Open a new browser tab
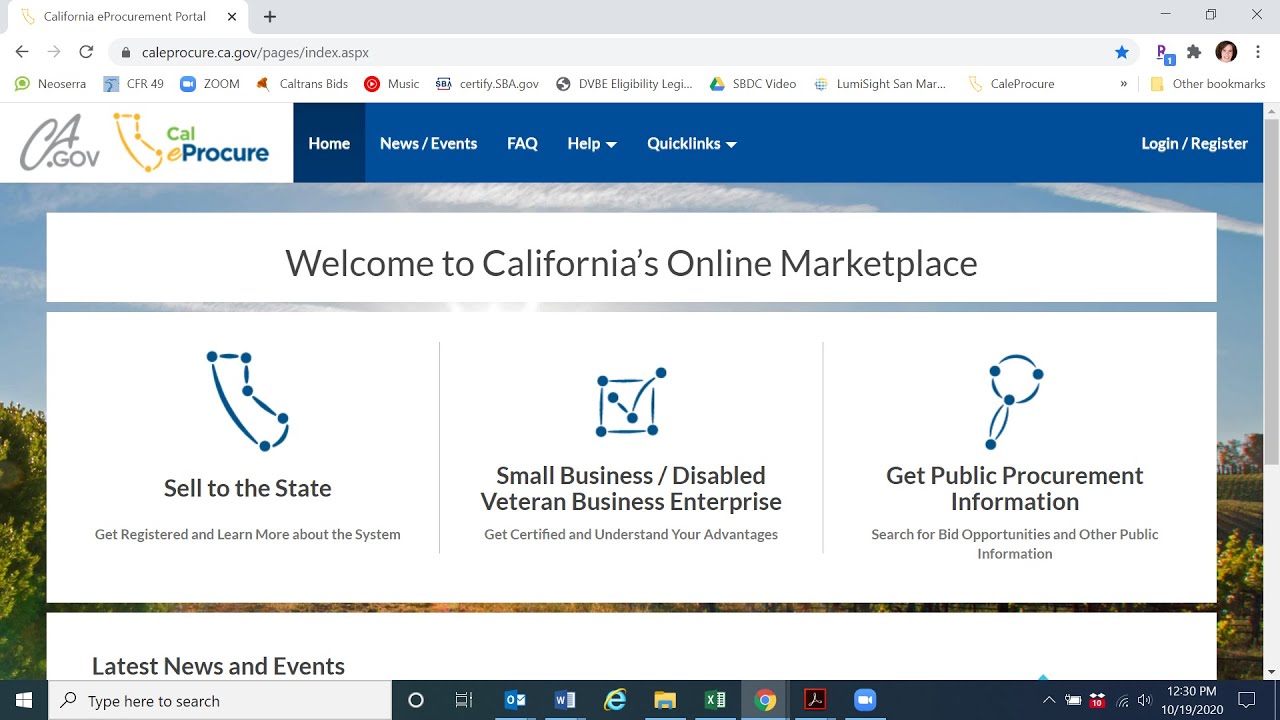Viewport: 1280px width, 720px height. click(270, 16)
